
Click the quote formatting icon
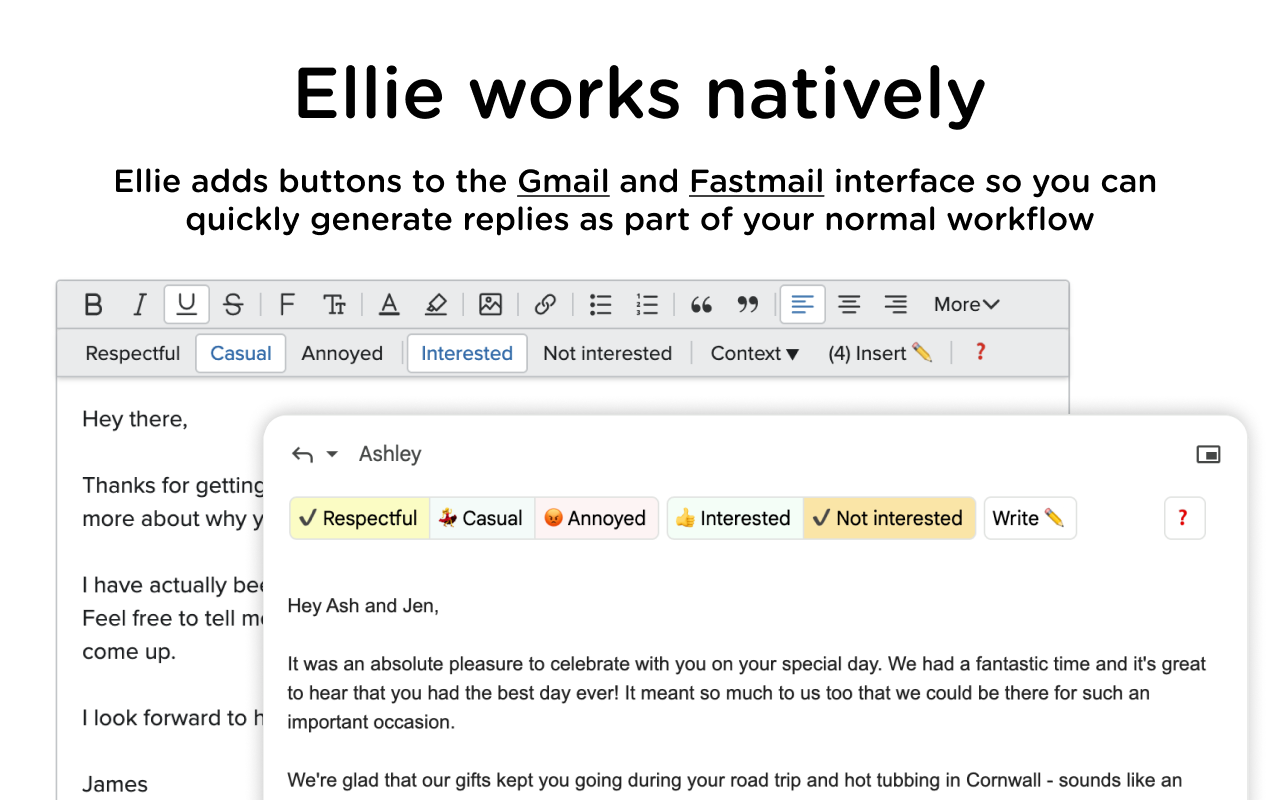tap(701, 304)
